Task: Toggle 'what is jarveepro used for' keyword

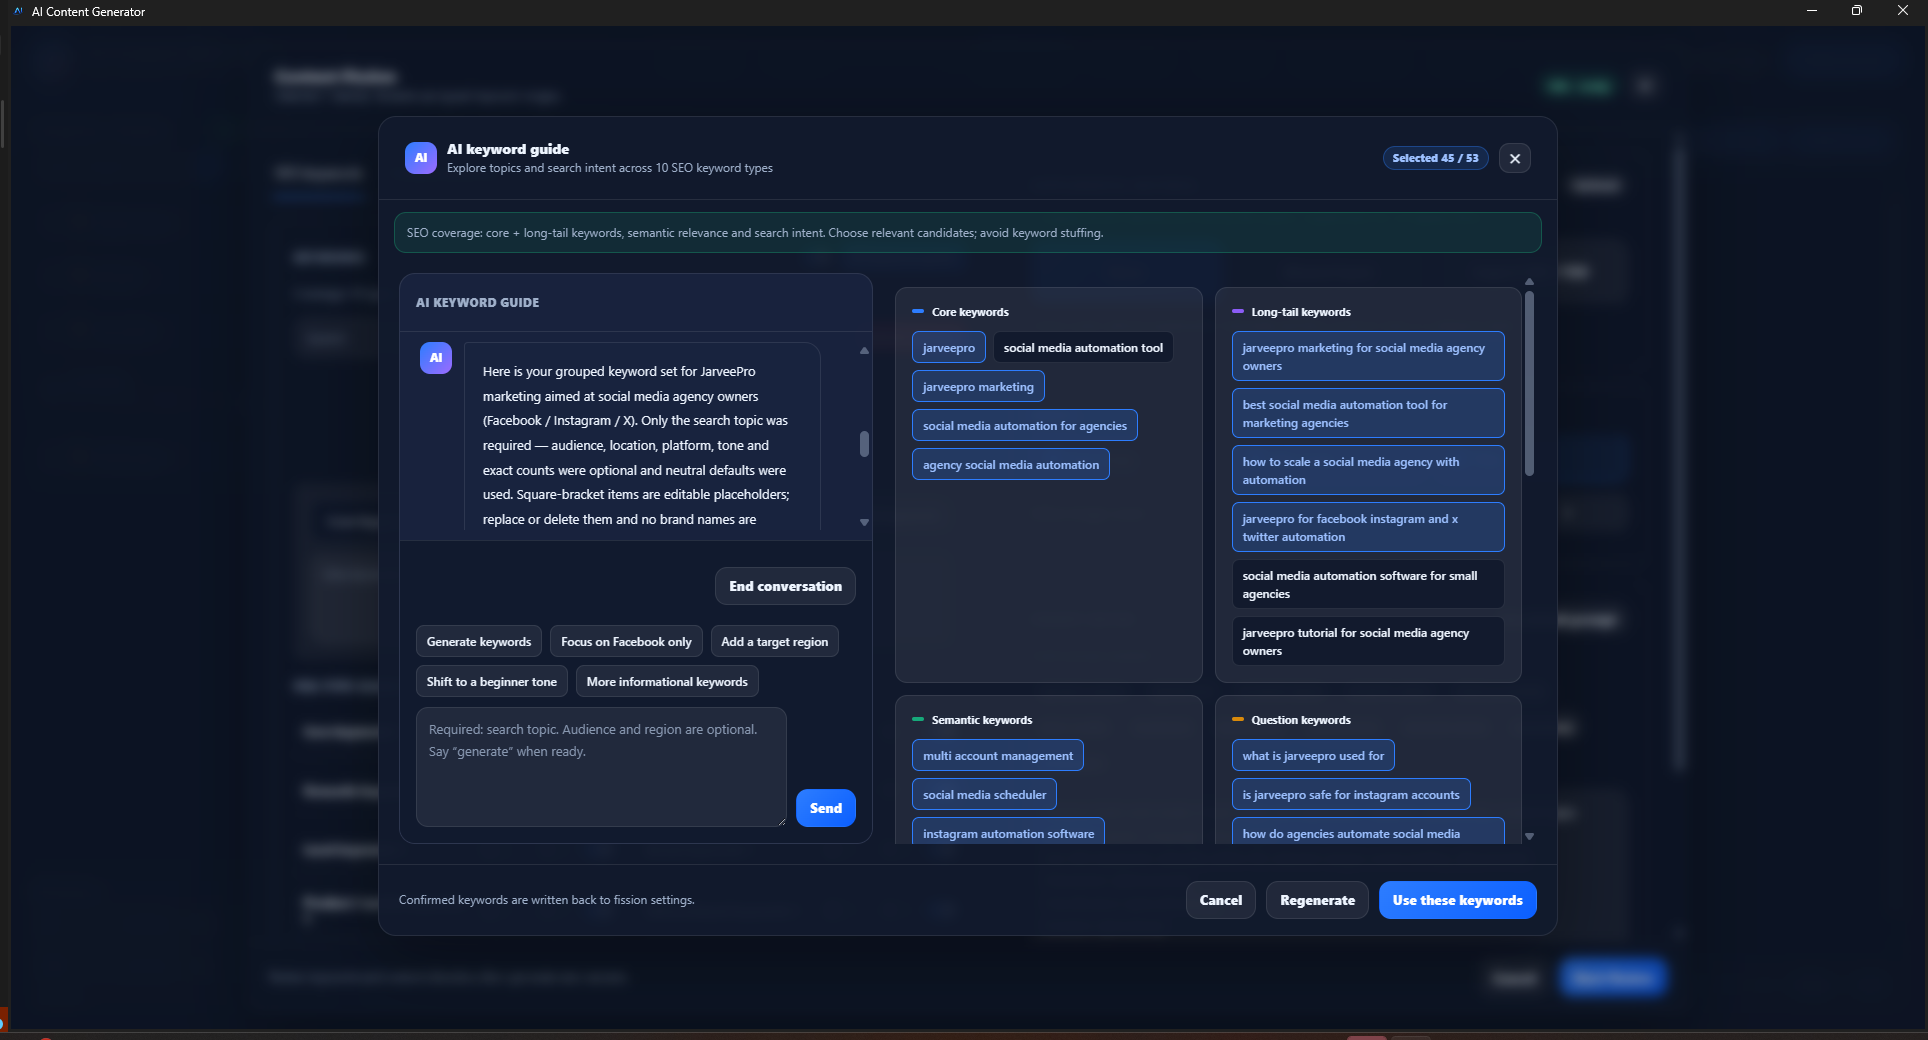Action: (1313, 756)
